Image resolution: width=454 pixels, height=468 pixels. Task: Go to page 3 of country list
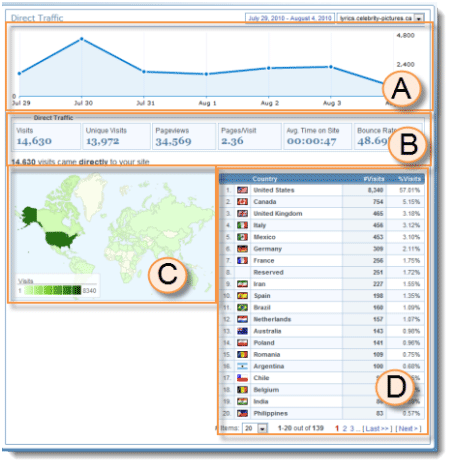[352, 428]
